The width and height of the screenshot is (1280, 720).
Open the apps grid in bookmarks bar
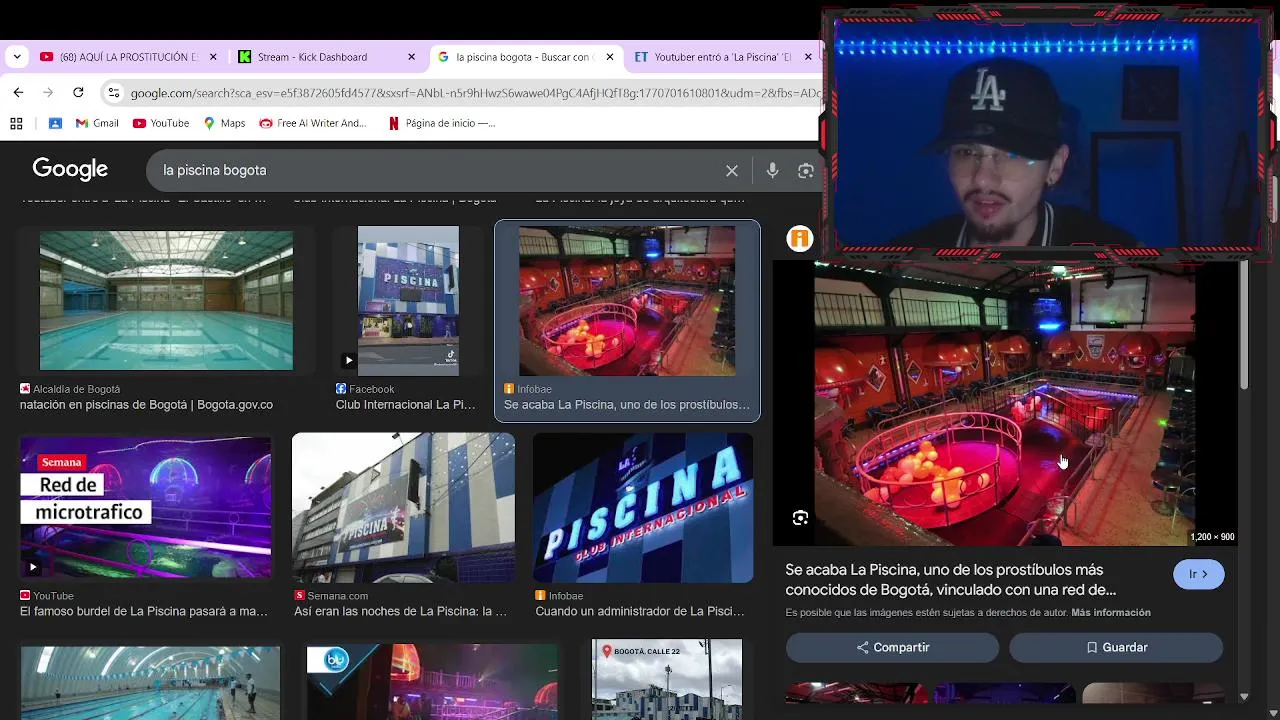[16, 123]
